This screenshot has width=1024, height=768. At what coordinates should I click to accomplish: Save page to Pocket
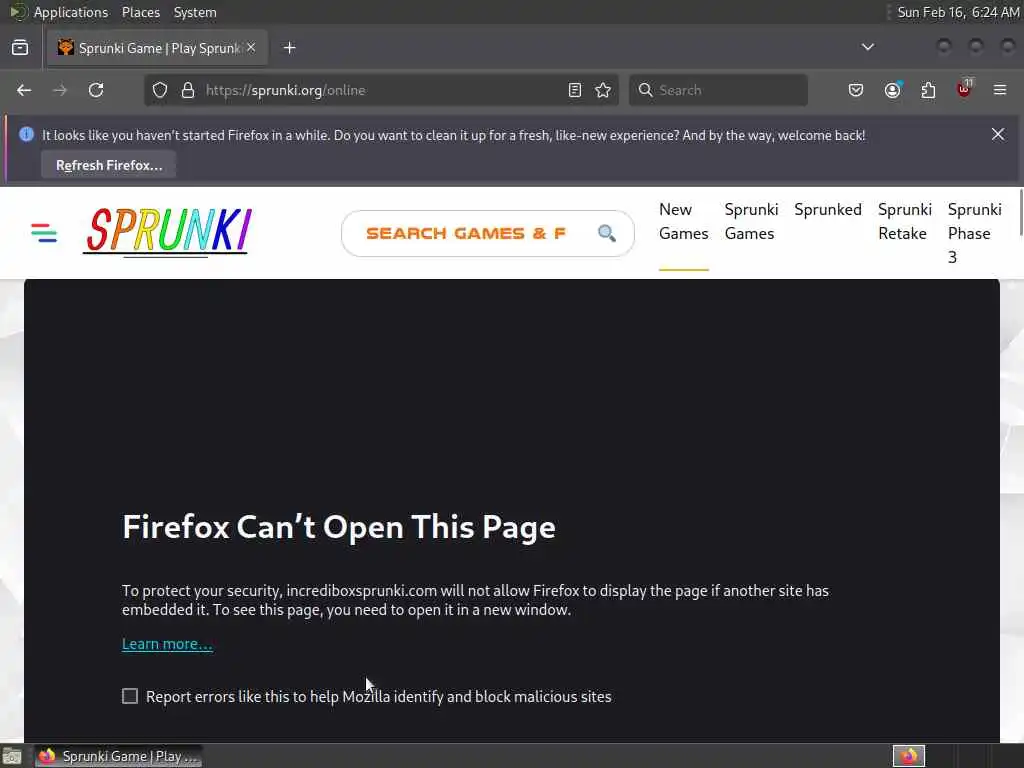(x=856, y=90)
